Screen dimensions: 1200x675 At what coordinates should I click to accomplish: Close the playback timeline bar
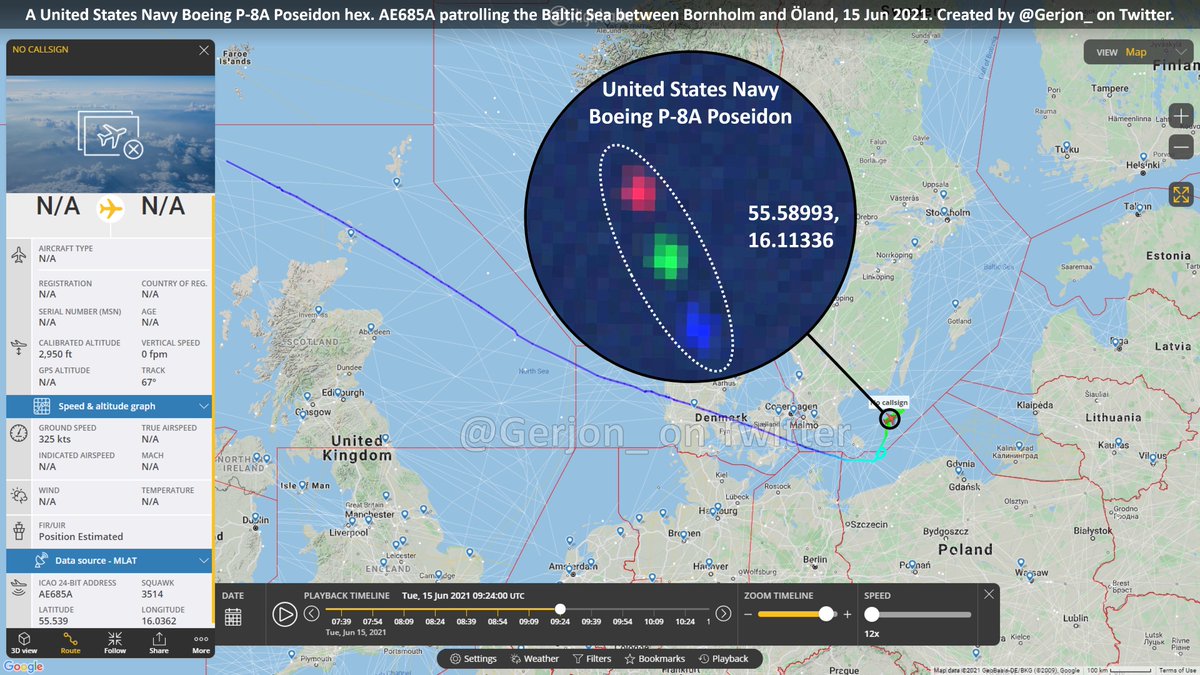tap(989, 594)
